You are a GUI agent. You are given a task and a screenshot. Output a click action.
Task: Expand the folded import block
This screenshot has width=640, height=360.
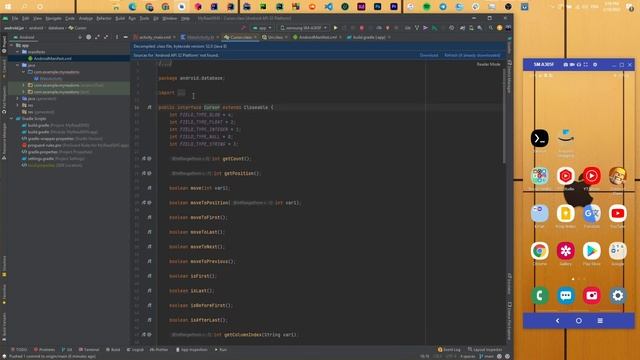point(181,93)
